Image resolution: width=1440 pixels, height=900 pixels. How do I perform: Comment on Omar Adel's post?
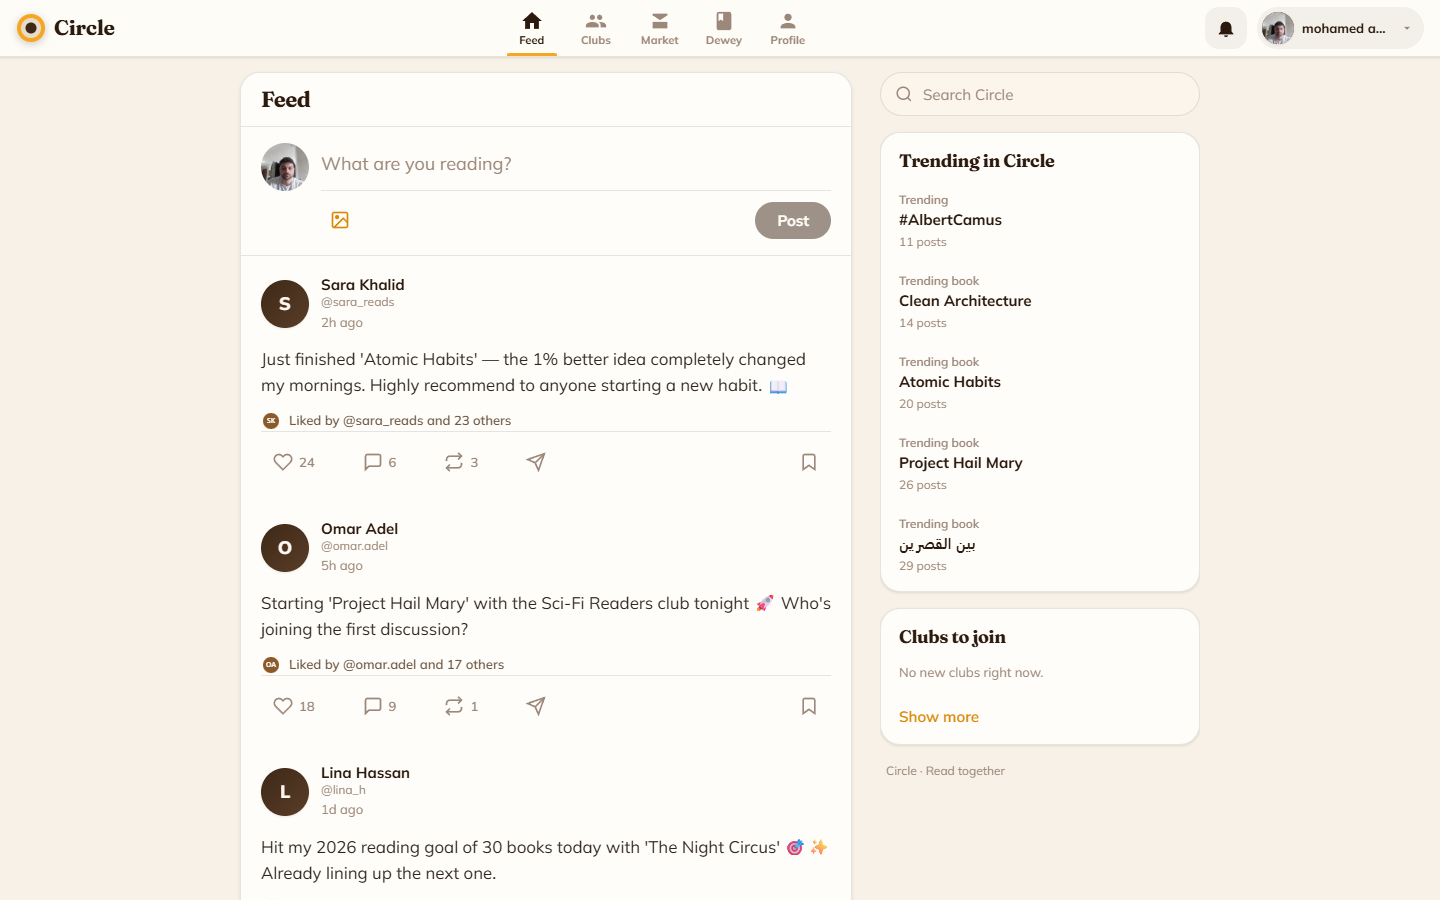click(x=380, y=706)
